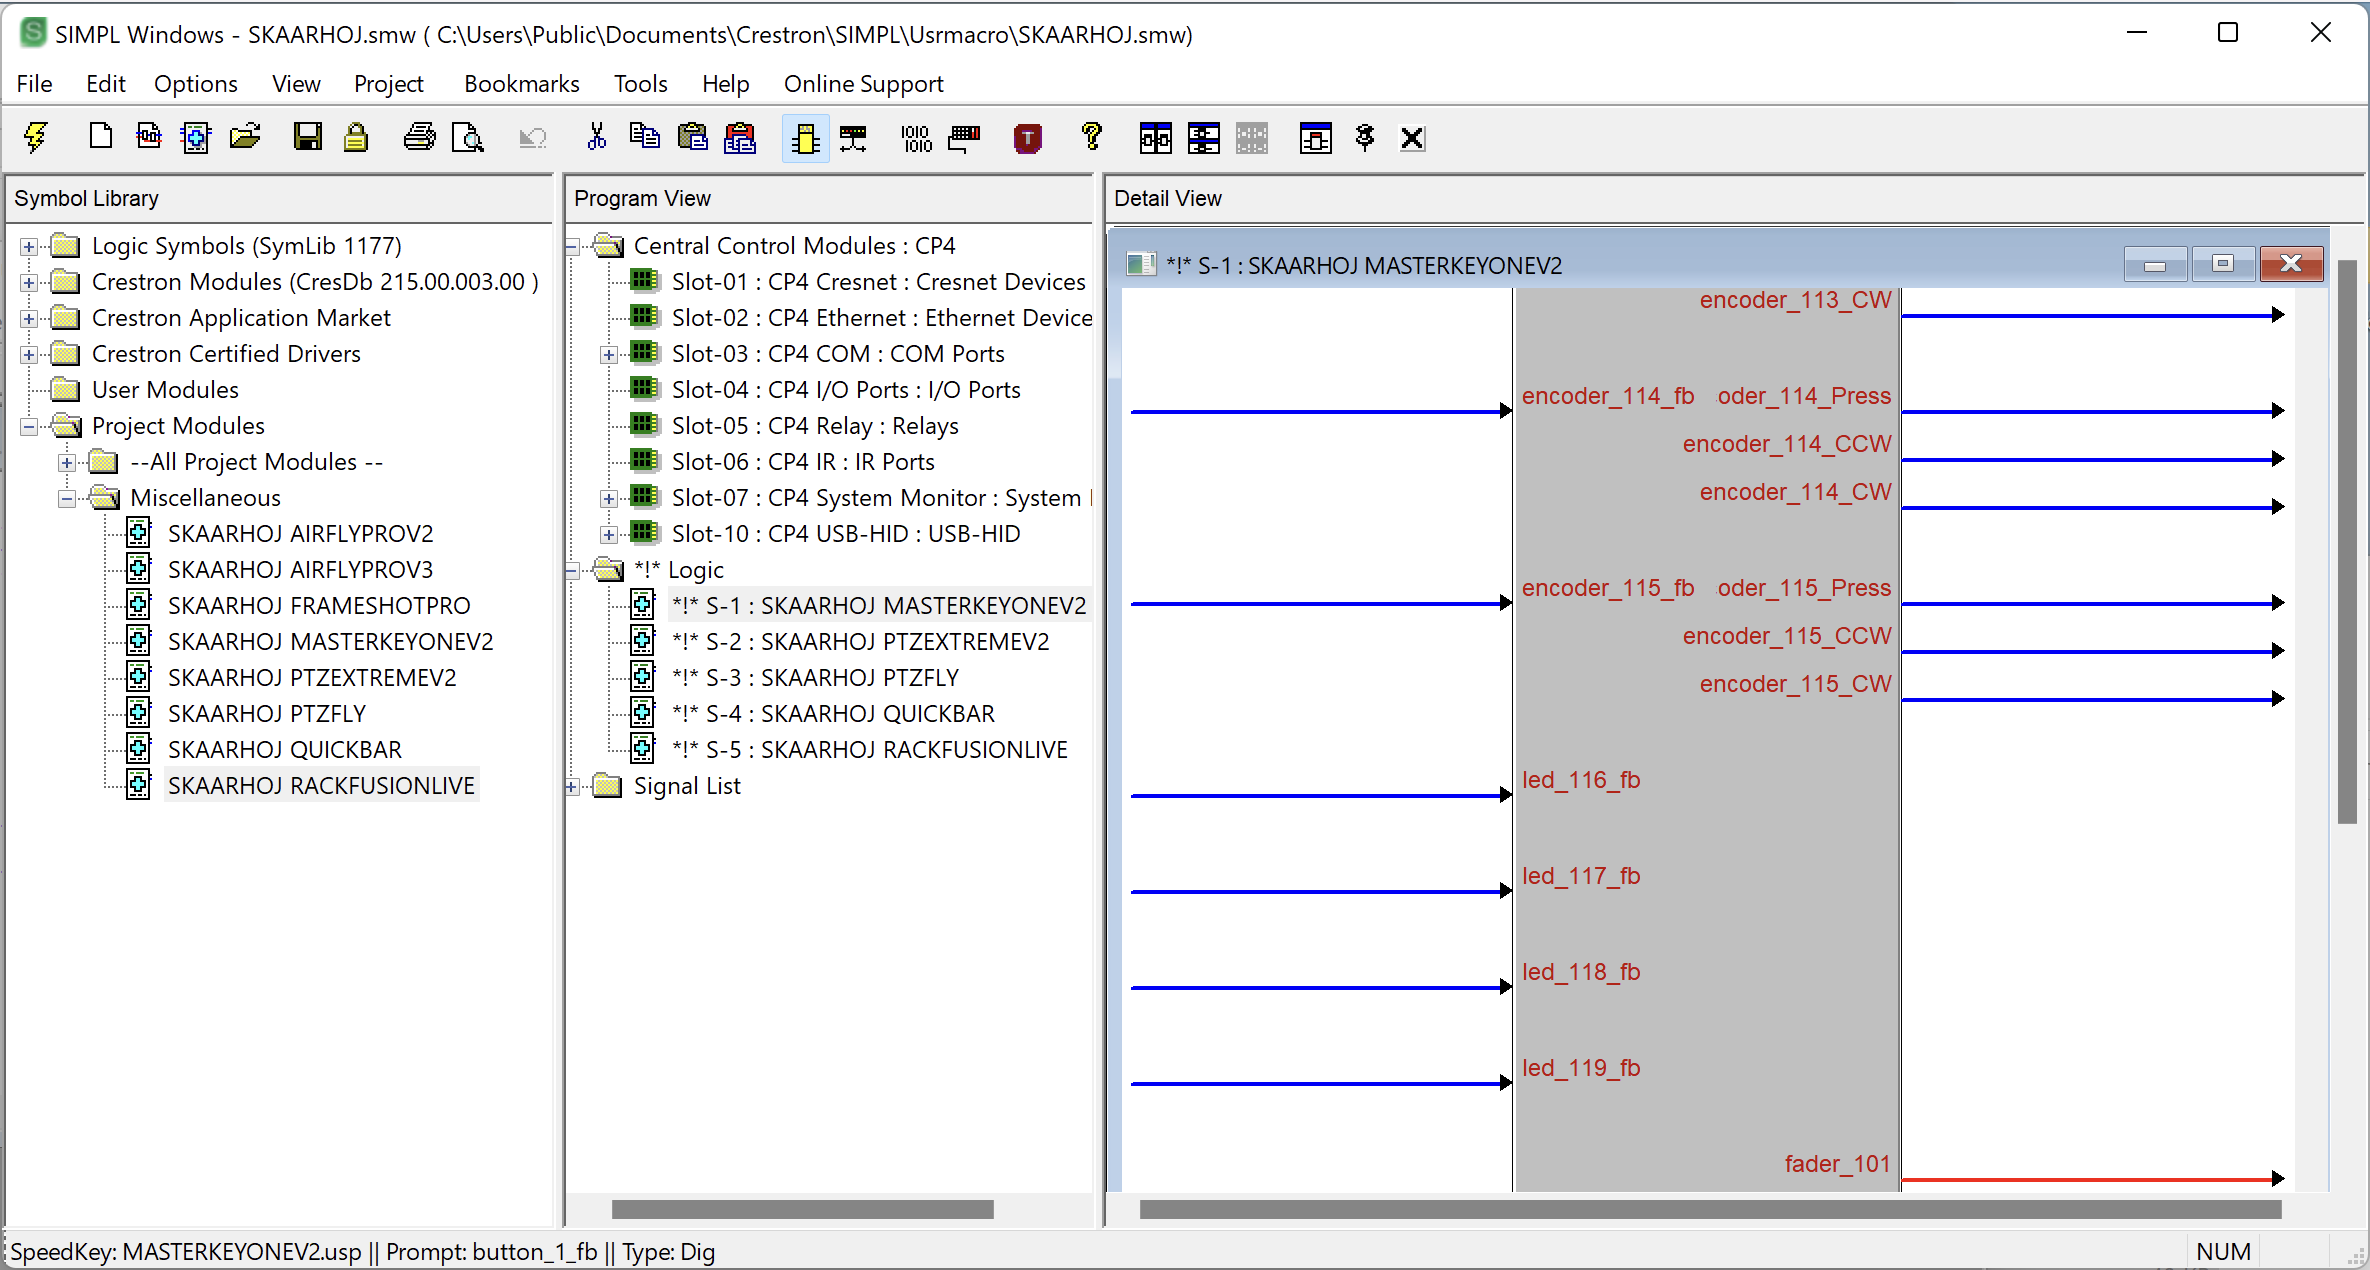The image size is (2370, 1270).
Task: Open the Online Support menu
Action: click(x=864, y=84)
